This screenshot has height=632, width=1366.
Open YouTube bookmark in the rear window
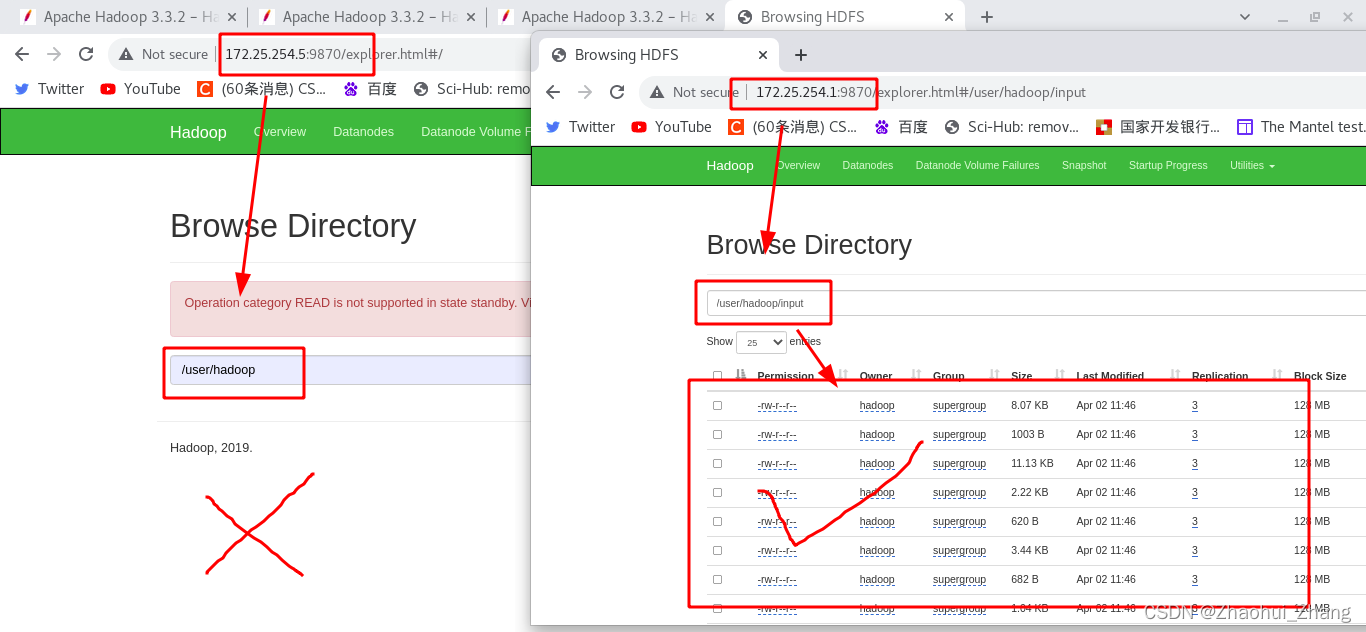click(140, 88)
